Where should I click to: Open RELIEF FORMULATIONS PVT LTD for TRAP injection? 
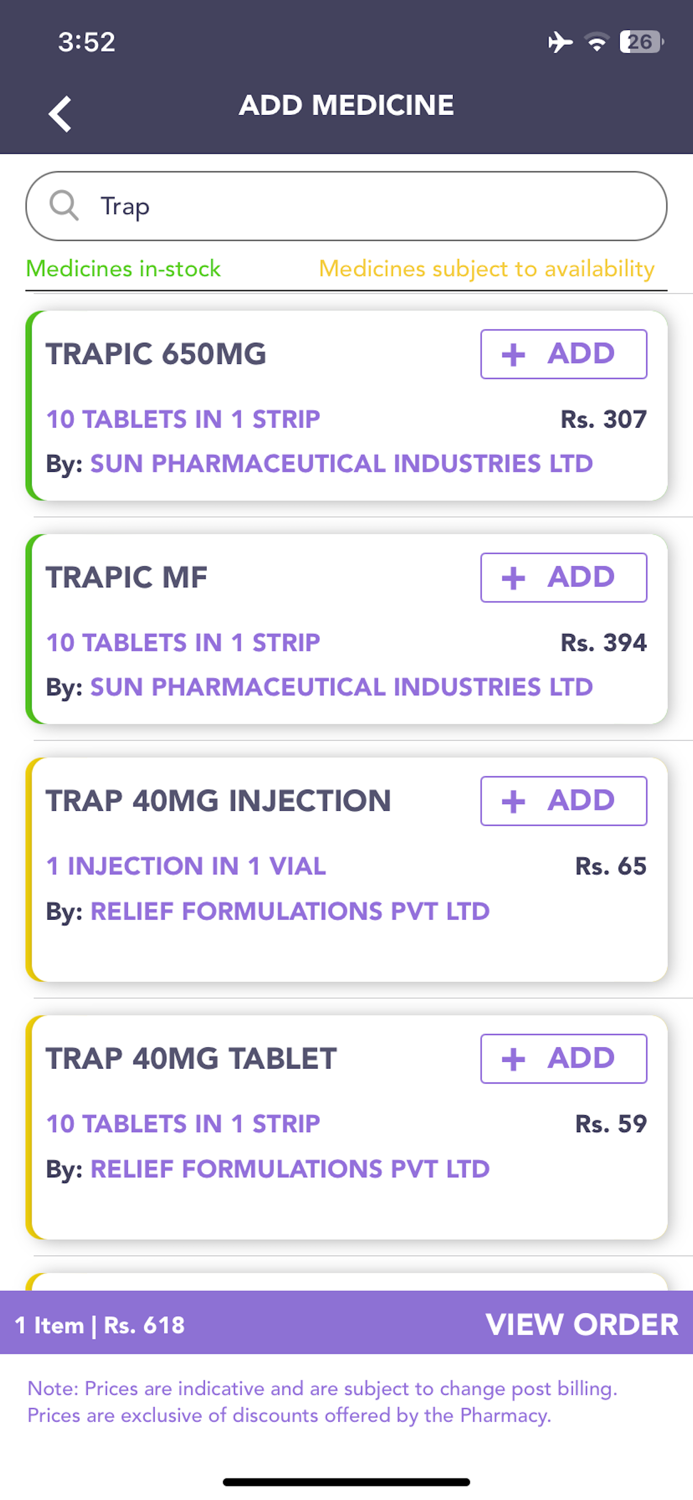pos(289,911)
